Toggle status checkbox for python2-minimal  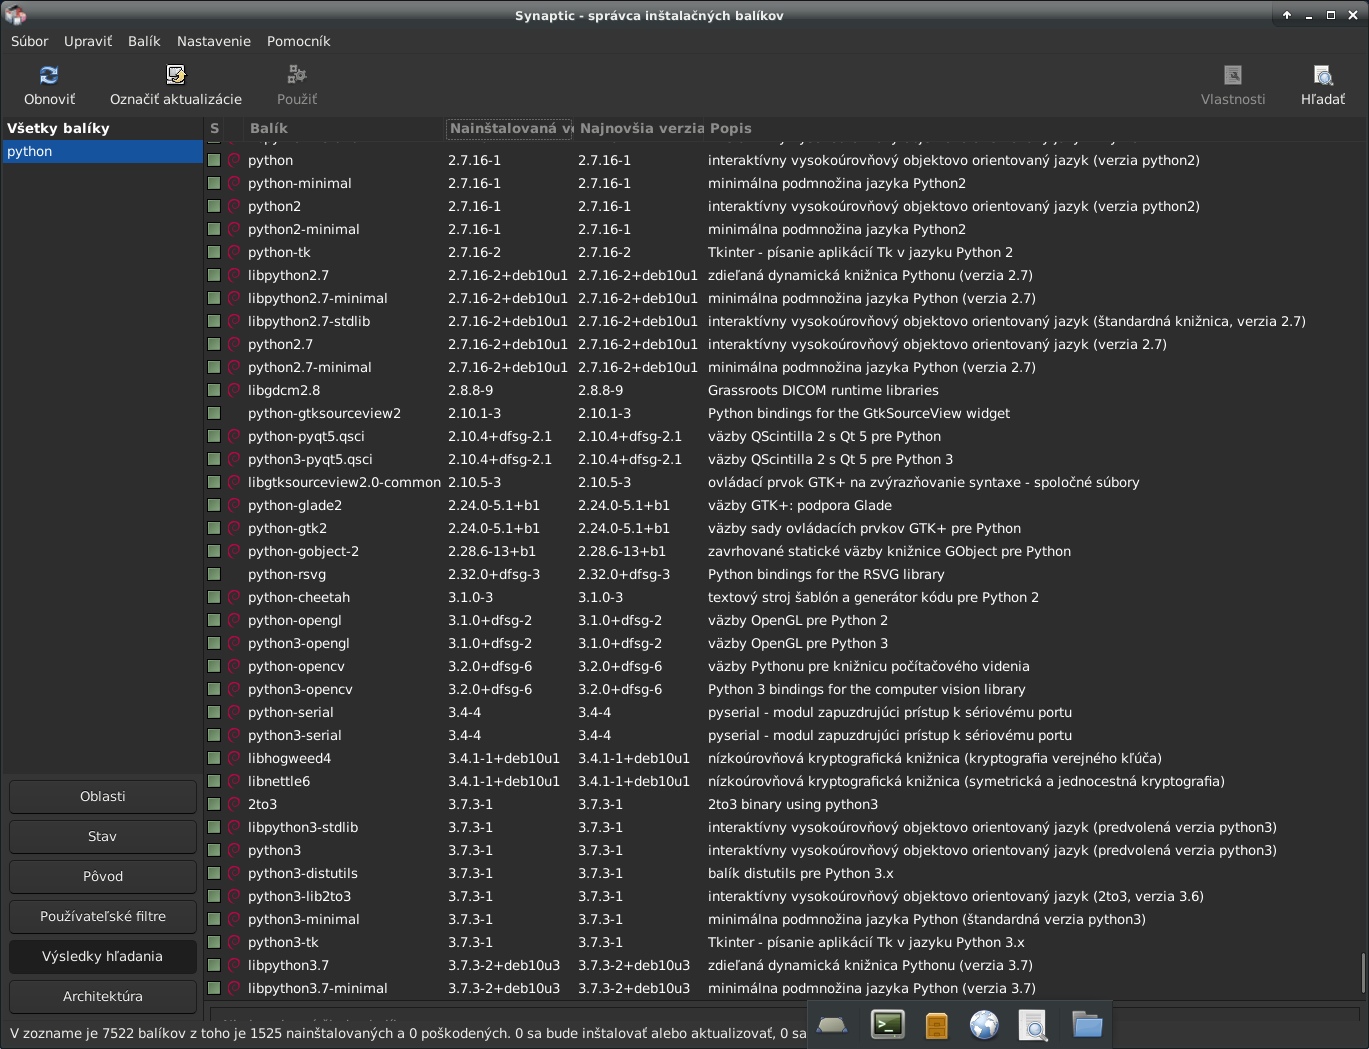[214, 229]
